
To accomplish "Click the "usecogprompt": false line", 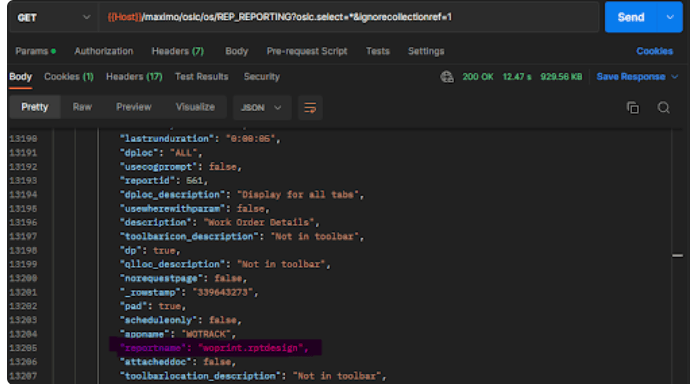I will pos(181,167).
